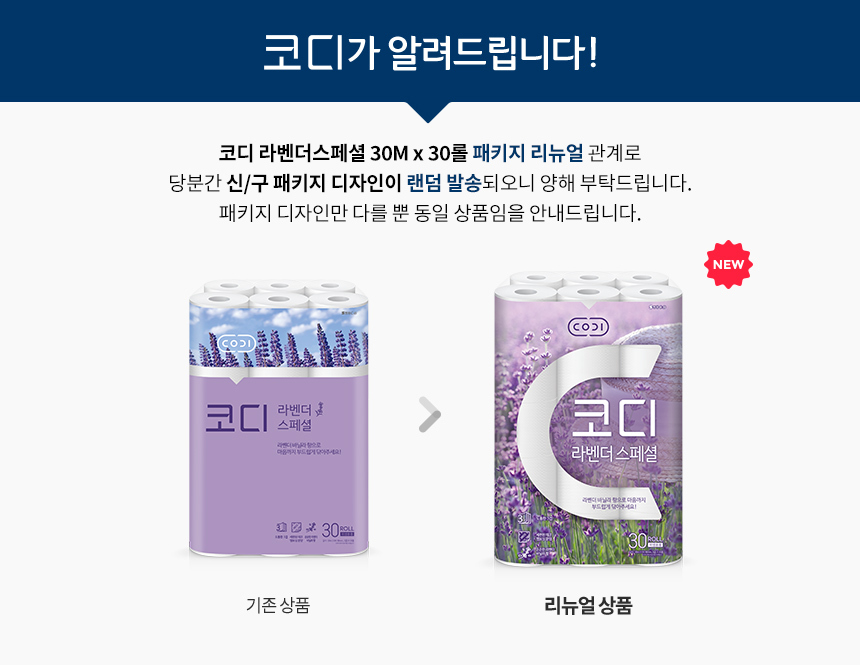860x665 pixels.
Task: Click the 코디 라벤더스페셜 30M x 30롤 text
Action: coord(343,153)
